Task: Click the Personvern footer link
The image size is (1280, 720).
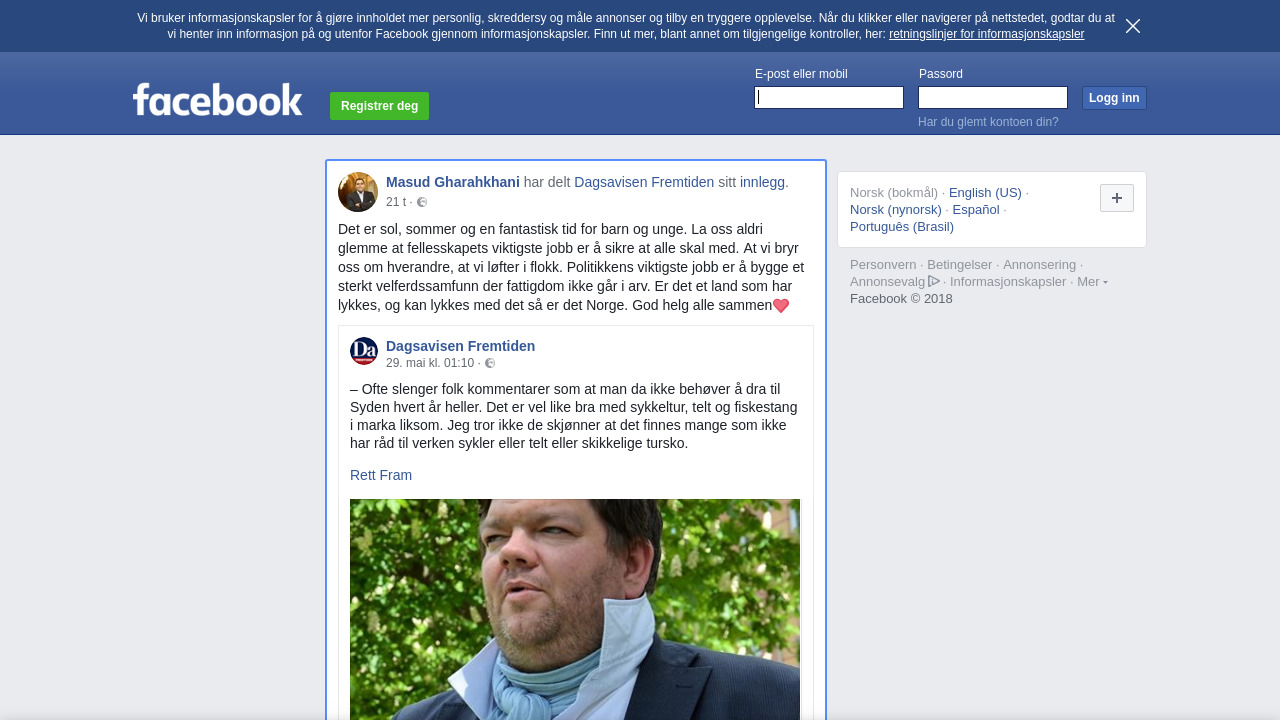Action: [883, 265]
